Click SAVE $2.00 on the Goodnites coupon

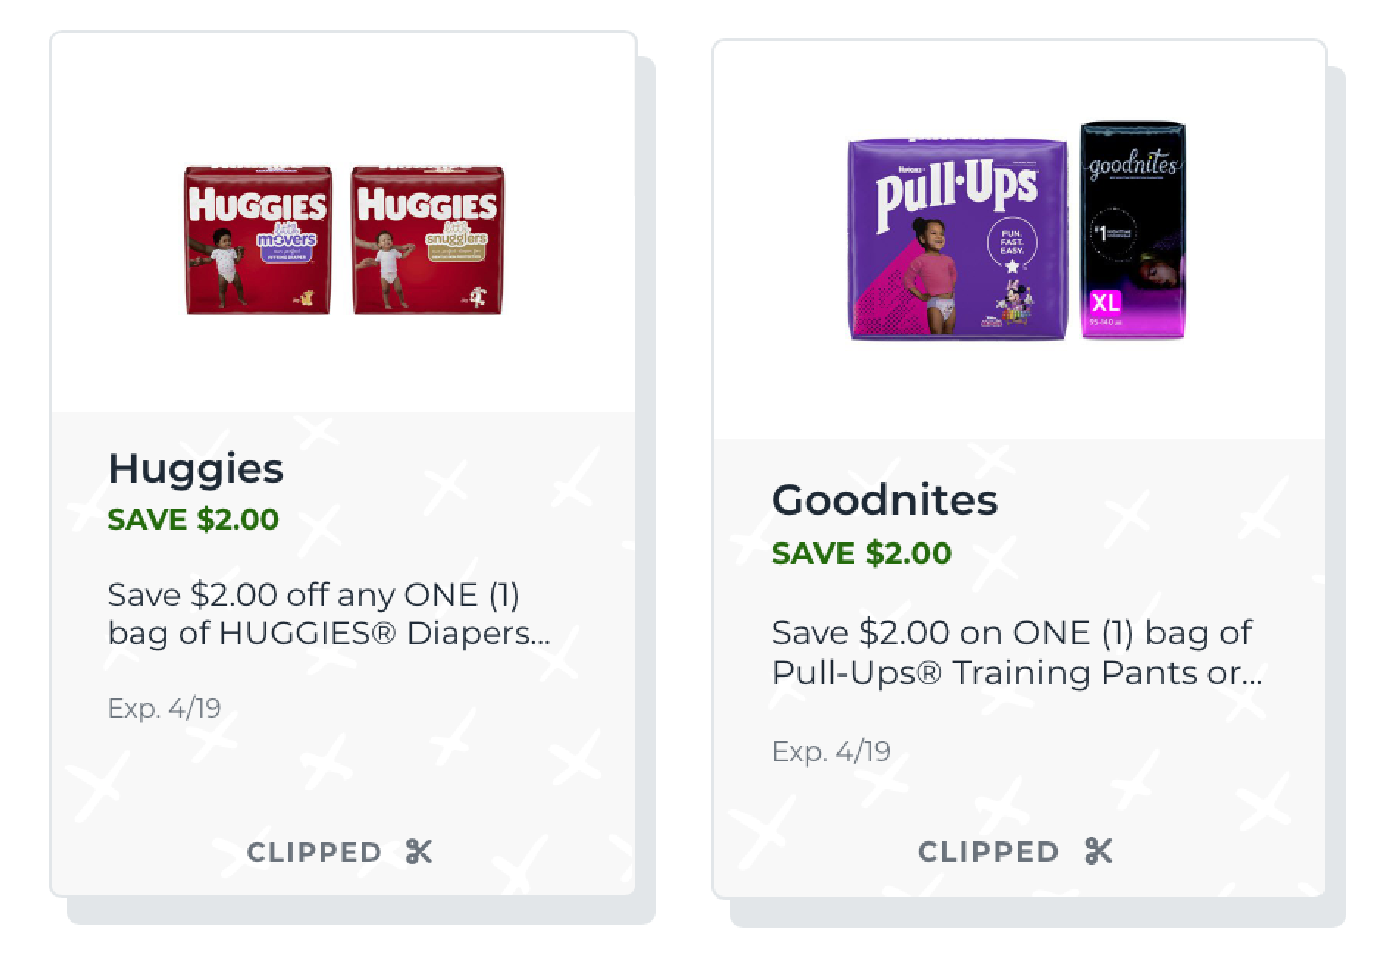click(861, 553)
